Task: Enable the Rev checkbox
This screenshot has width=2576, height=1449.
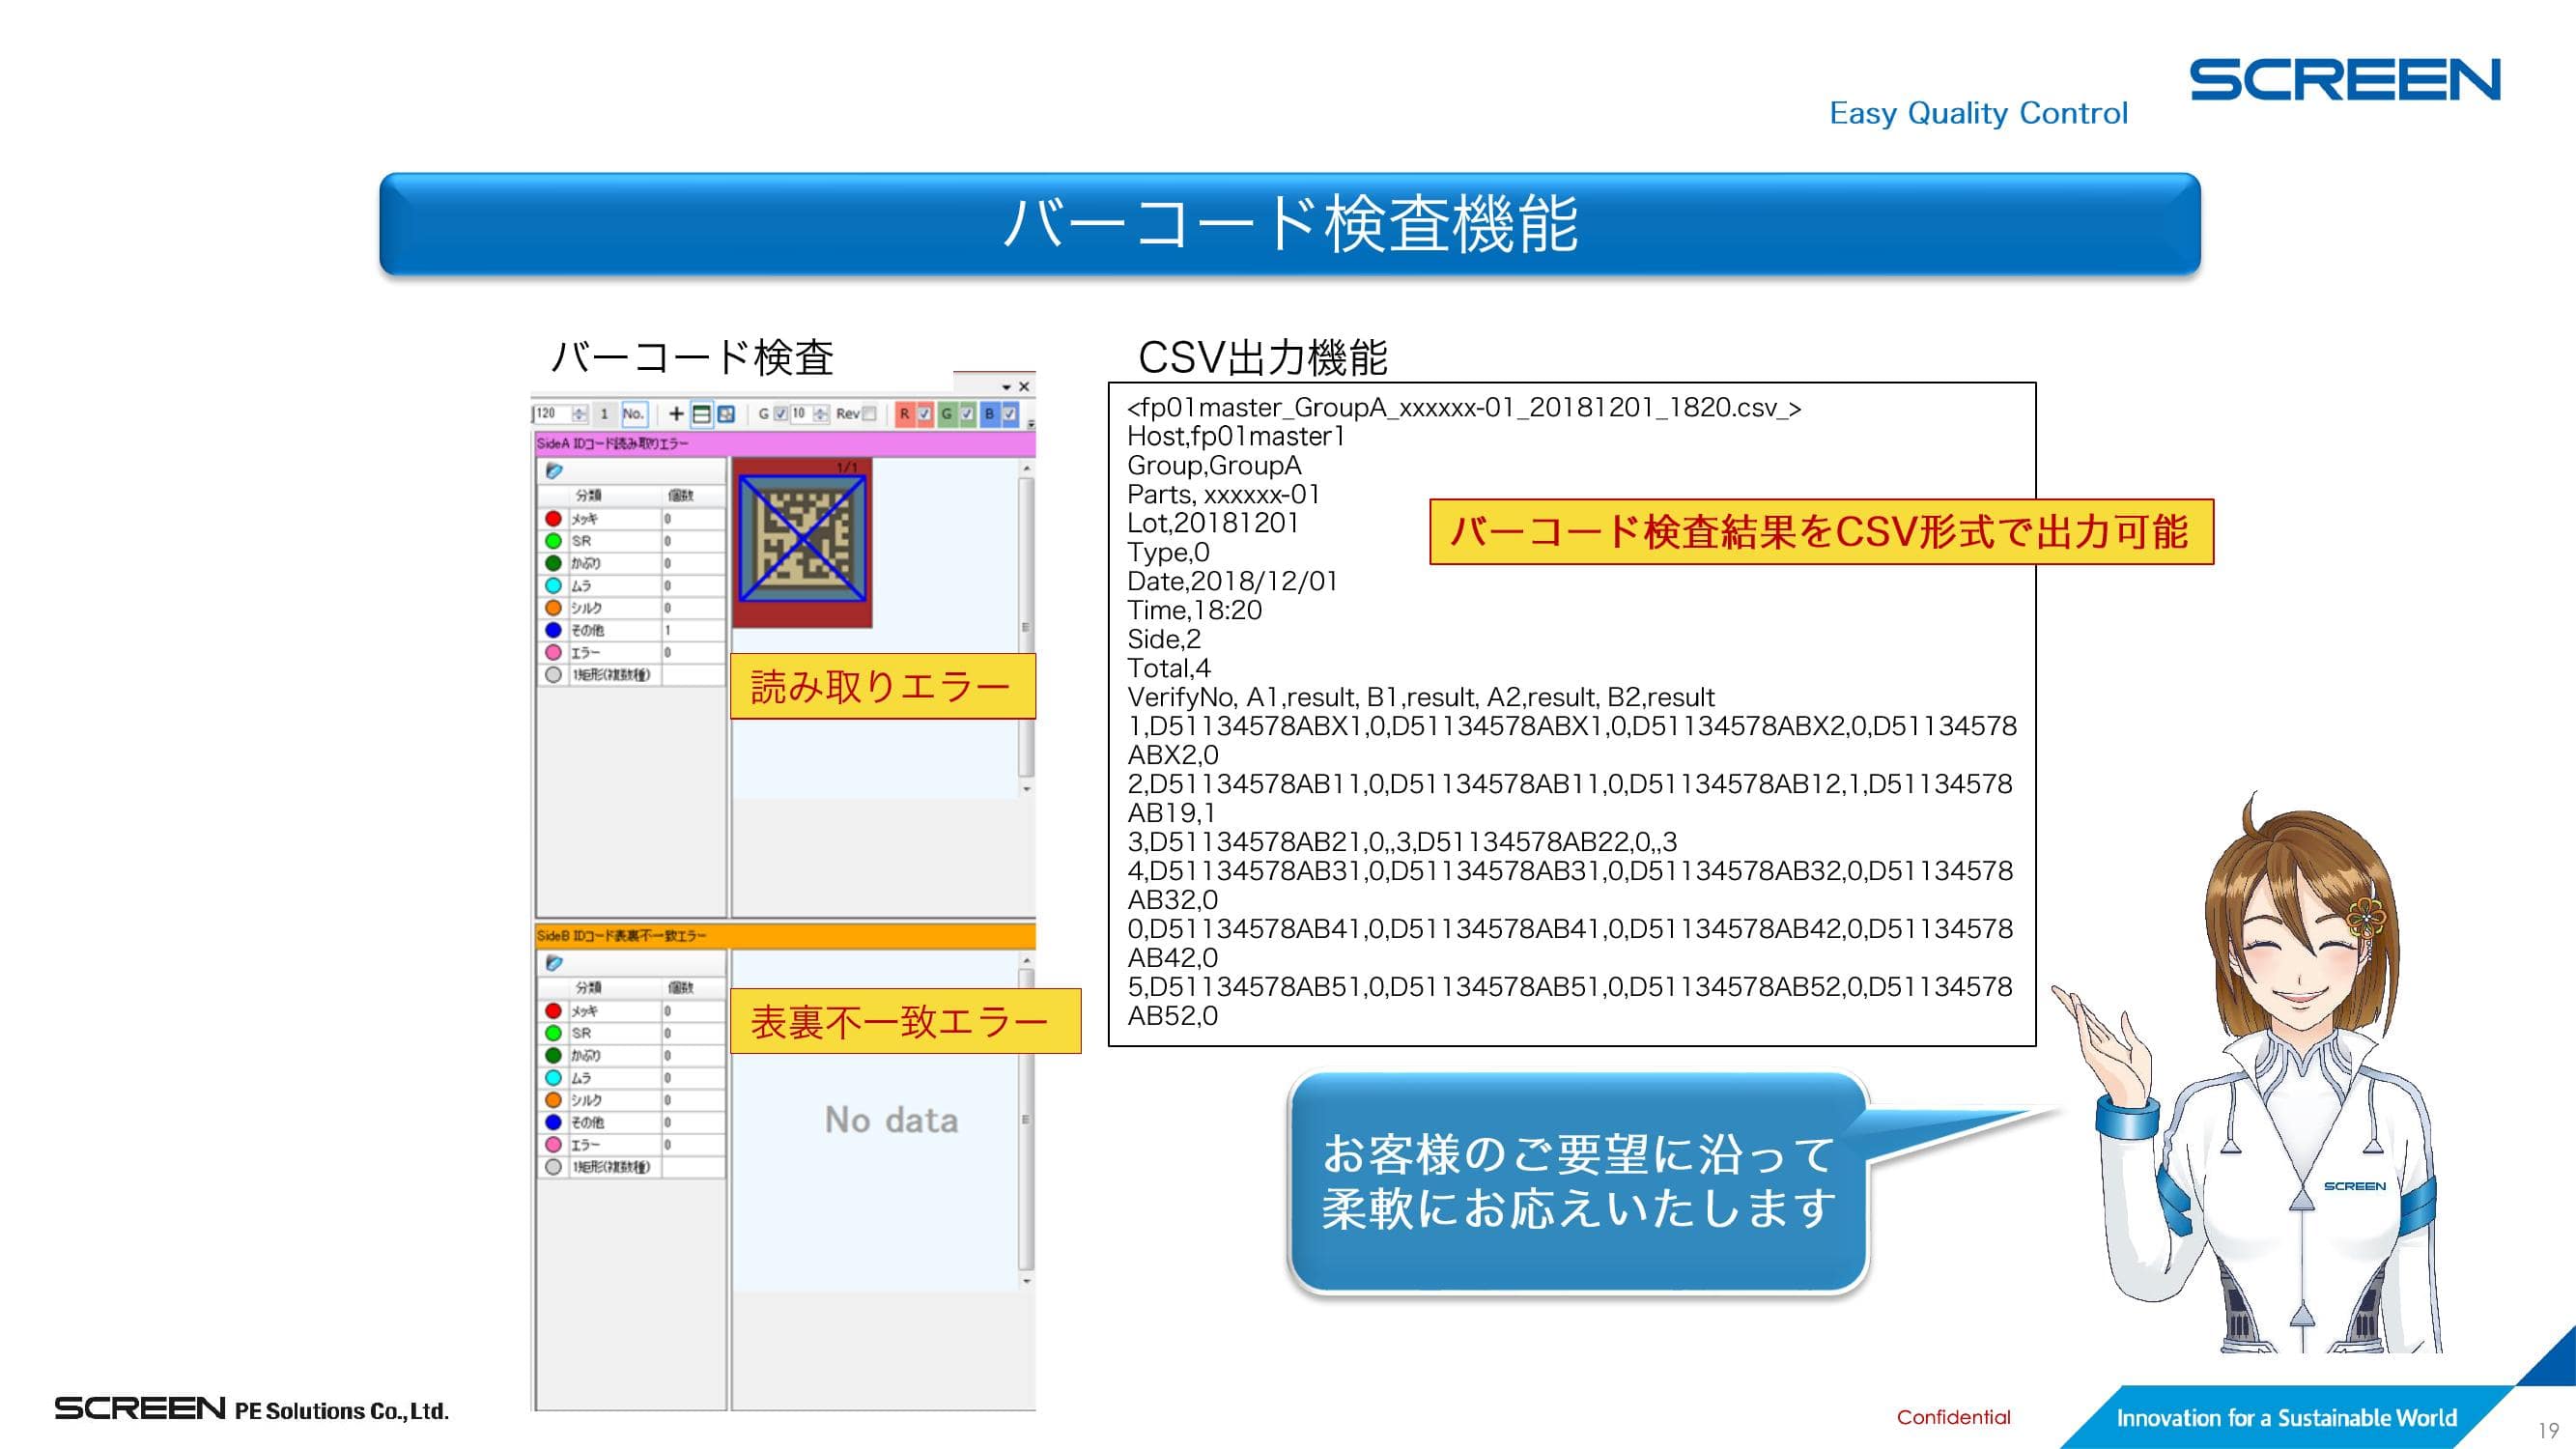Action: coord(869,414)
